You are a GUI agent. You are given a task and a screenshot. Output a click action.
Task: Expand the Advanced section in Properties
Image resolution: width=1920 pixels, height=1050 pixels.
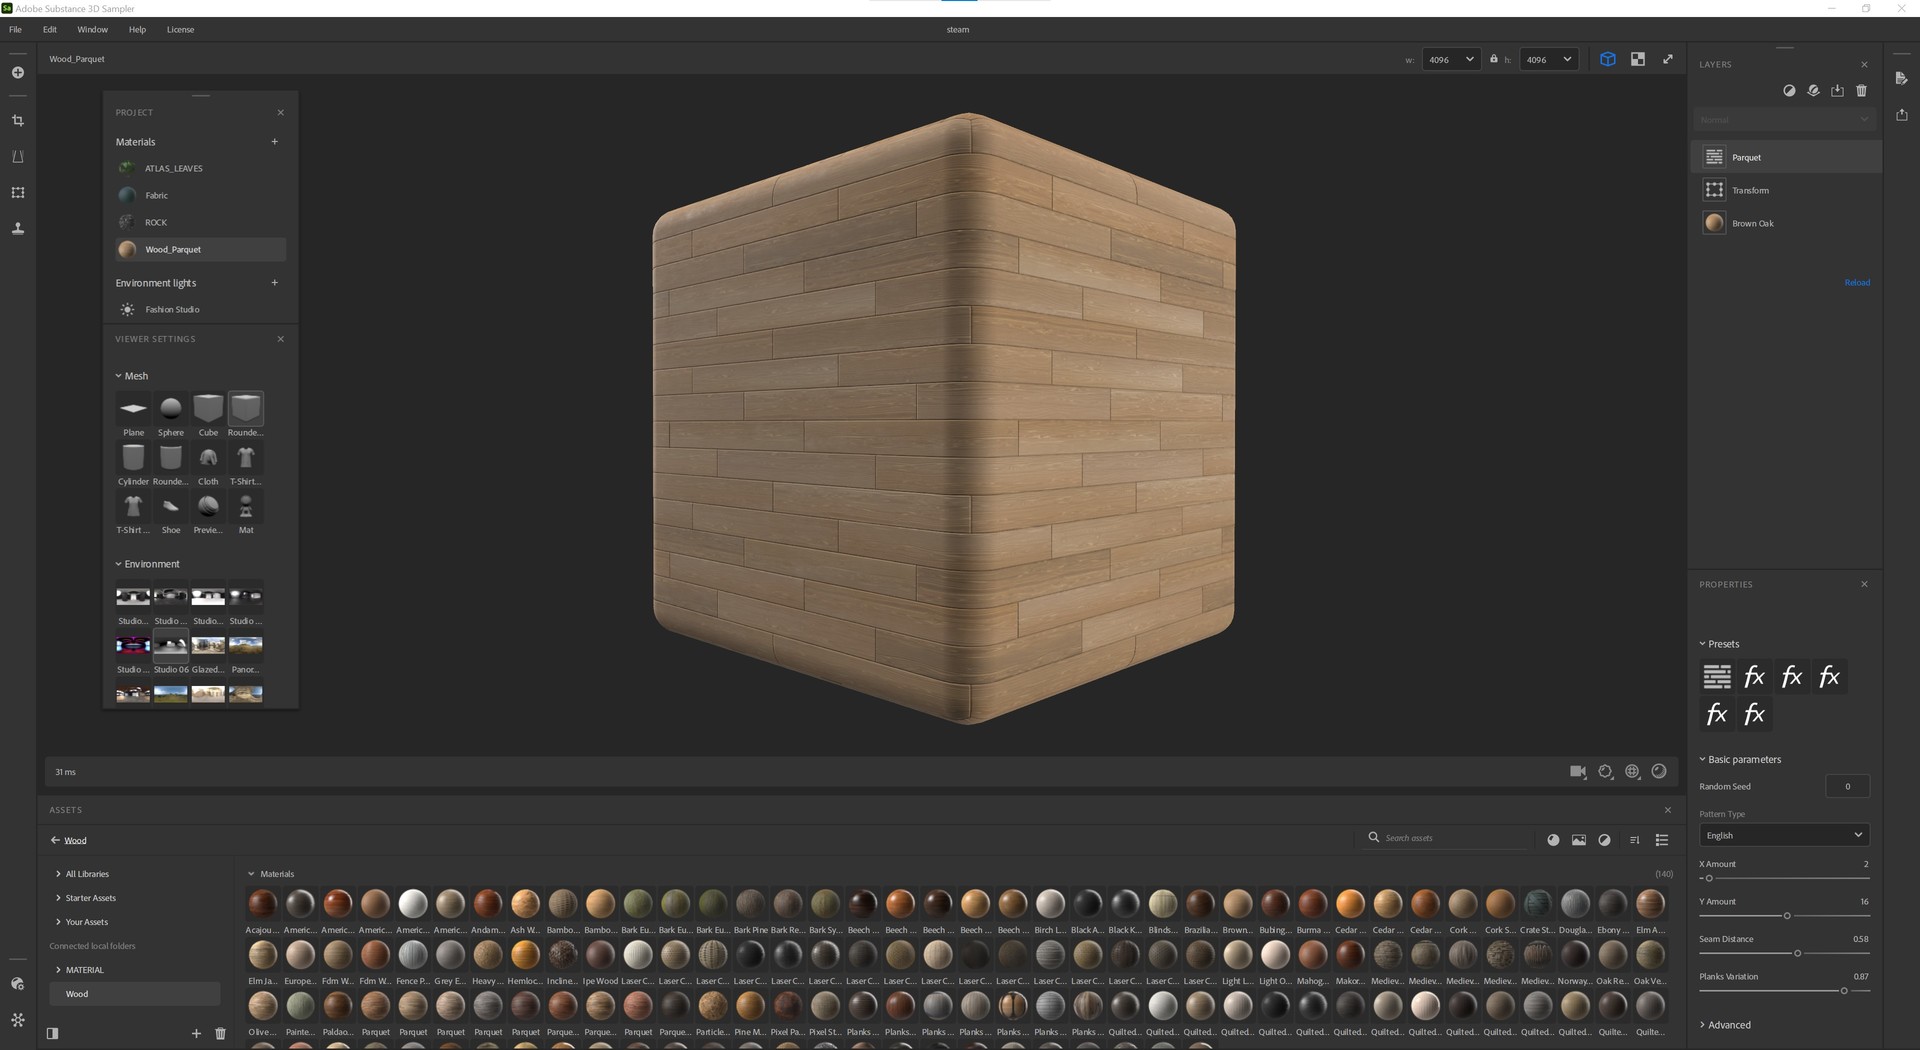(x=1728, y=1024)
